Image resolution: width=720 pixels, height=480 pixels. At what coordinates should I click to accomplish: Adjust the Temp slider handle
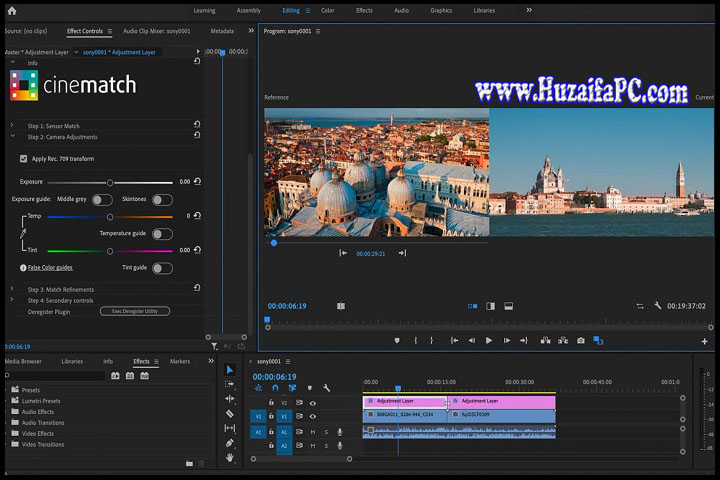pos(110,217)
